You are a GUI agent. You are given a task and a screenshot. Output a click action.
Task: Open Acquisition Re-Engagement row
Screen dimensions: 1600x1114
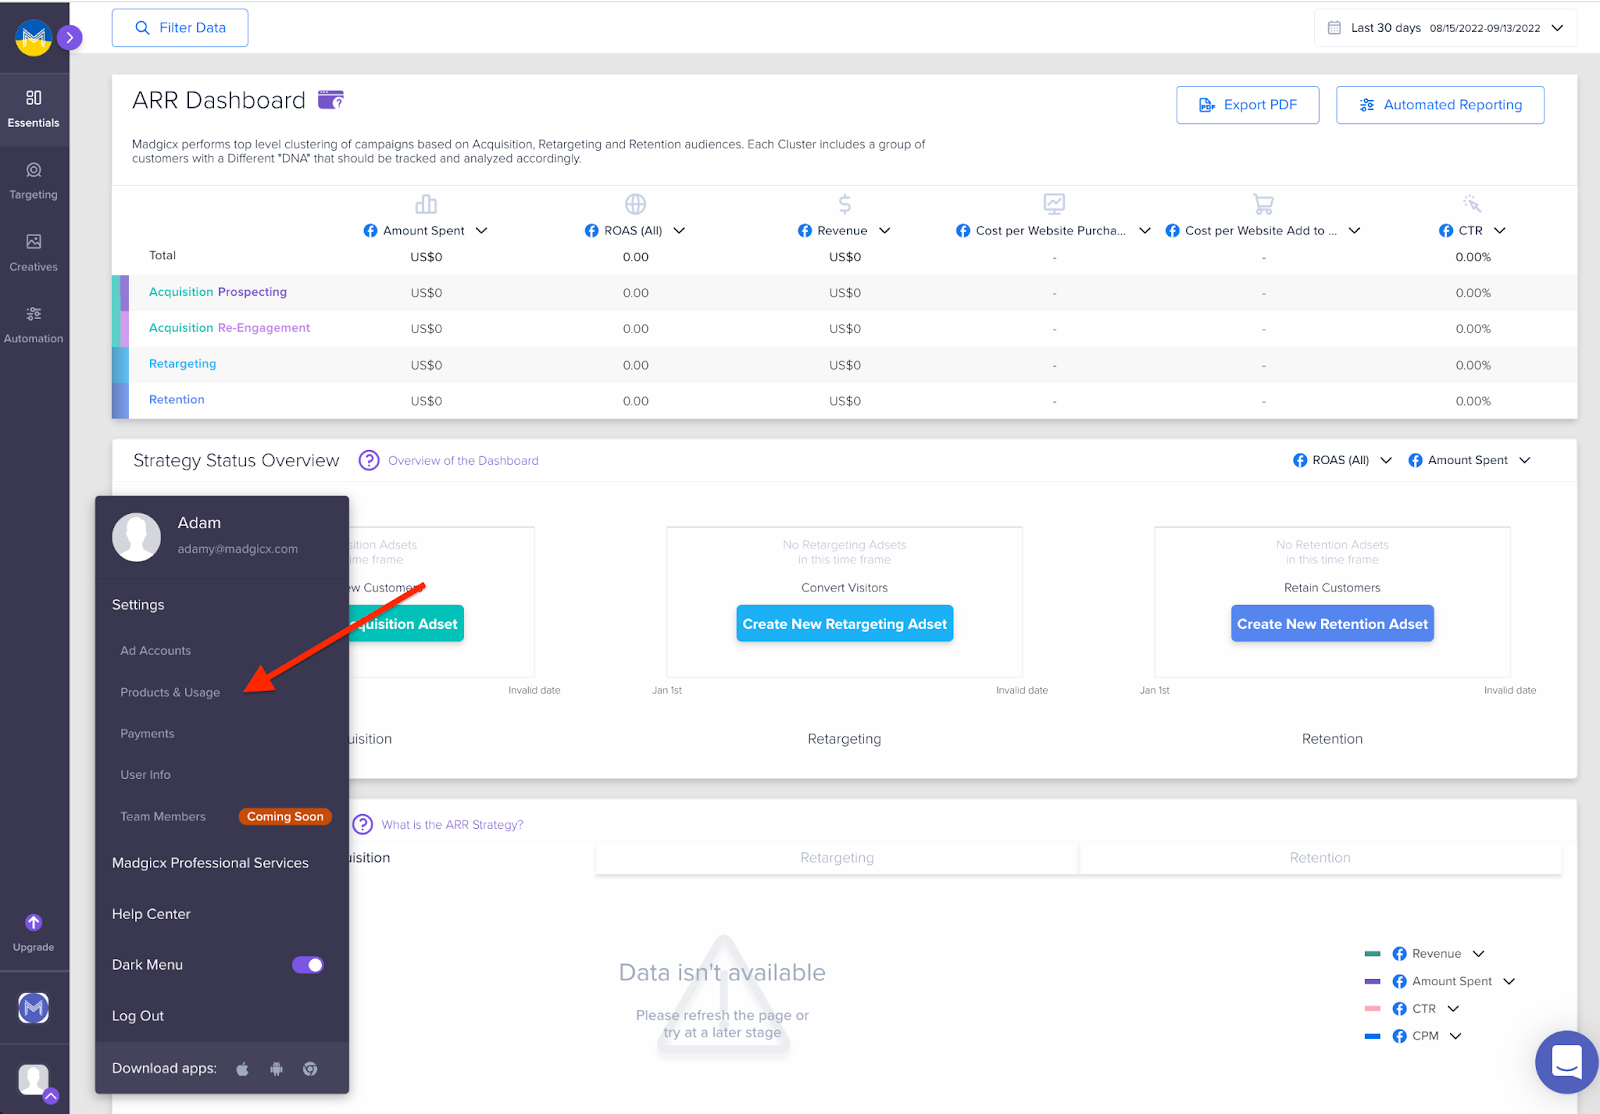pos(230,328)
